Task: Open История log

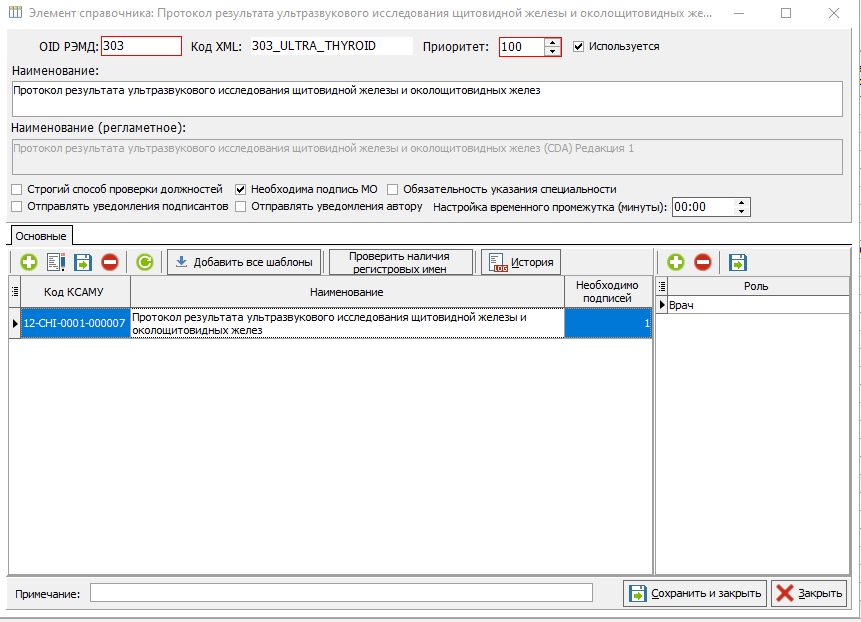Action: (521, 262)
